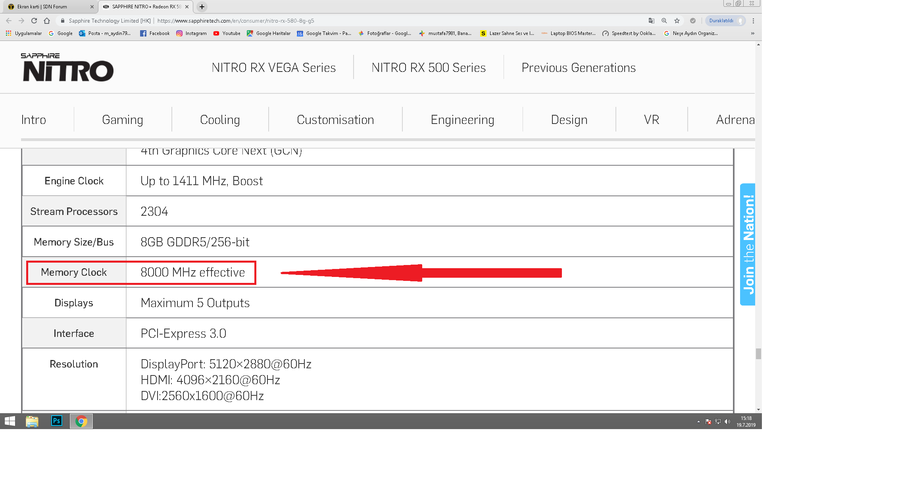Viewport: 900px width, 503px height.
Task: Open Photoshop from the taskbar
Action: 56,421
